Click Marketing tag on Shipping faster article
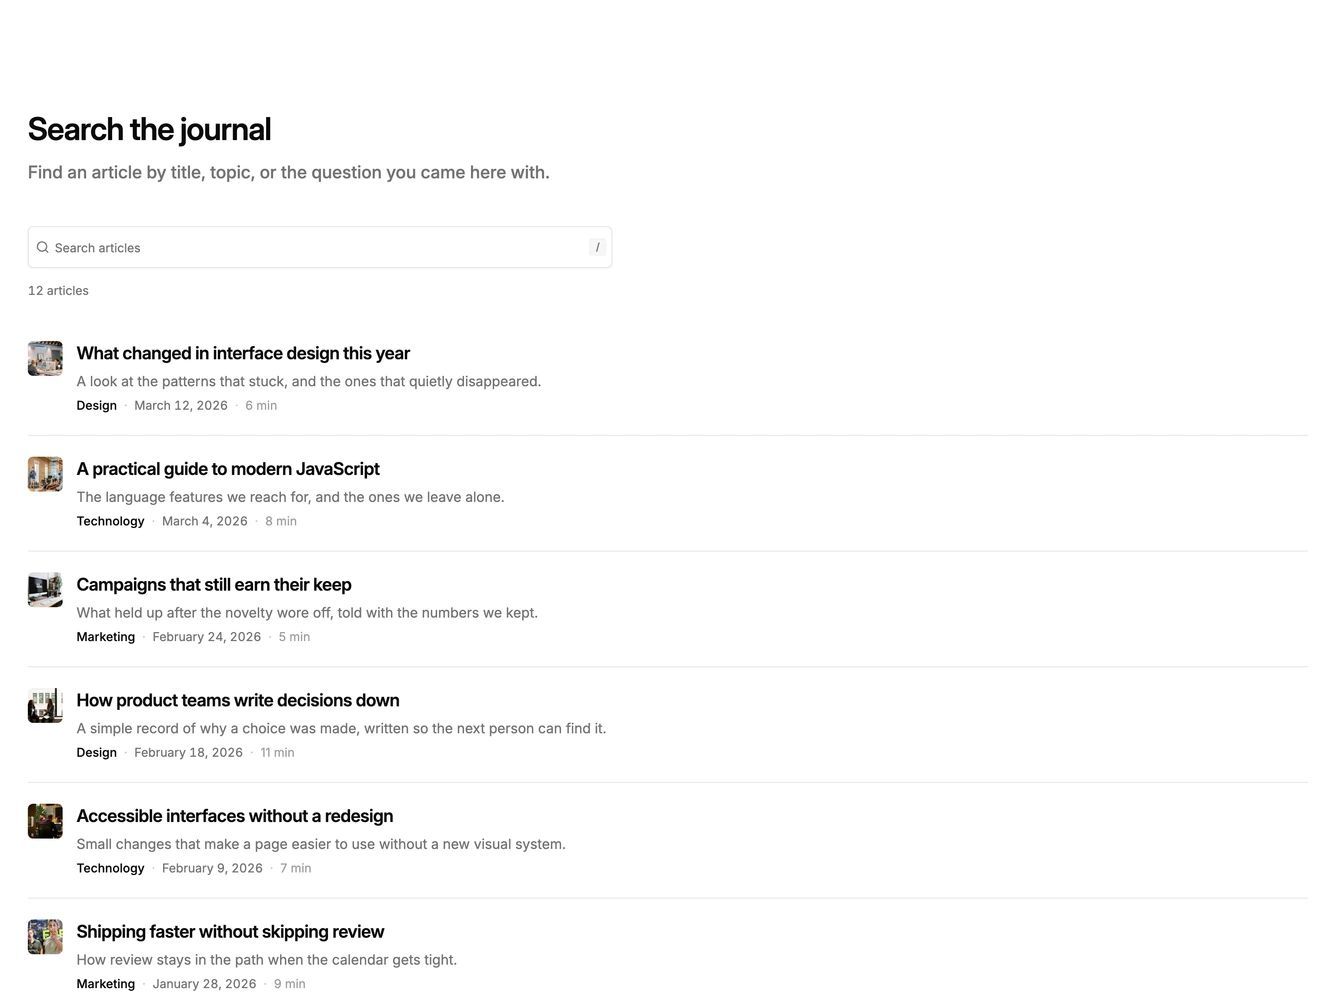 [106, 984]
